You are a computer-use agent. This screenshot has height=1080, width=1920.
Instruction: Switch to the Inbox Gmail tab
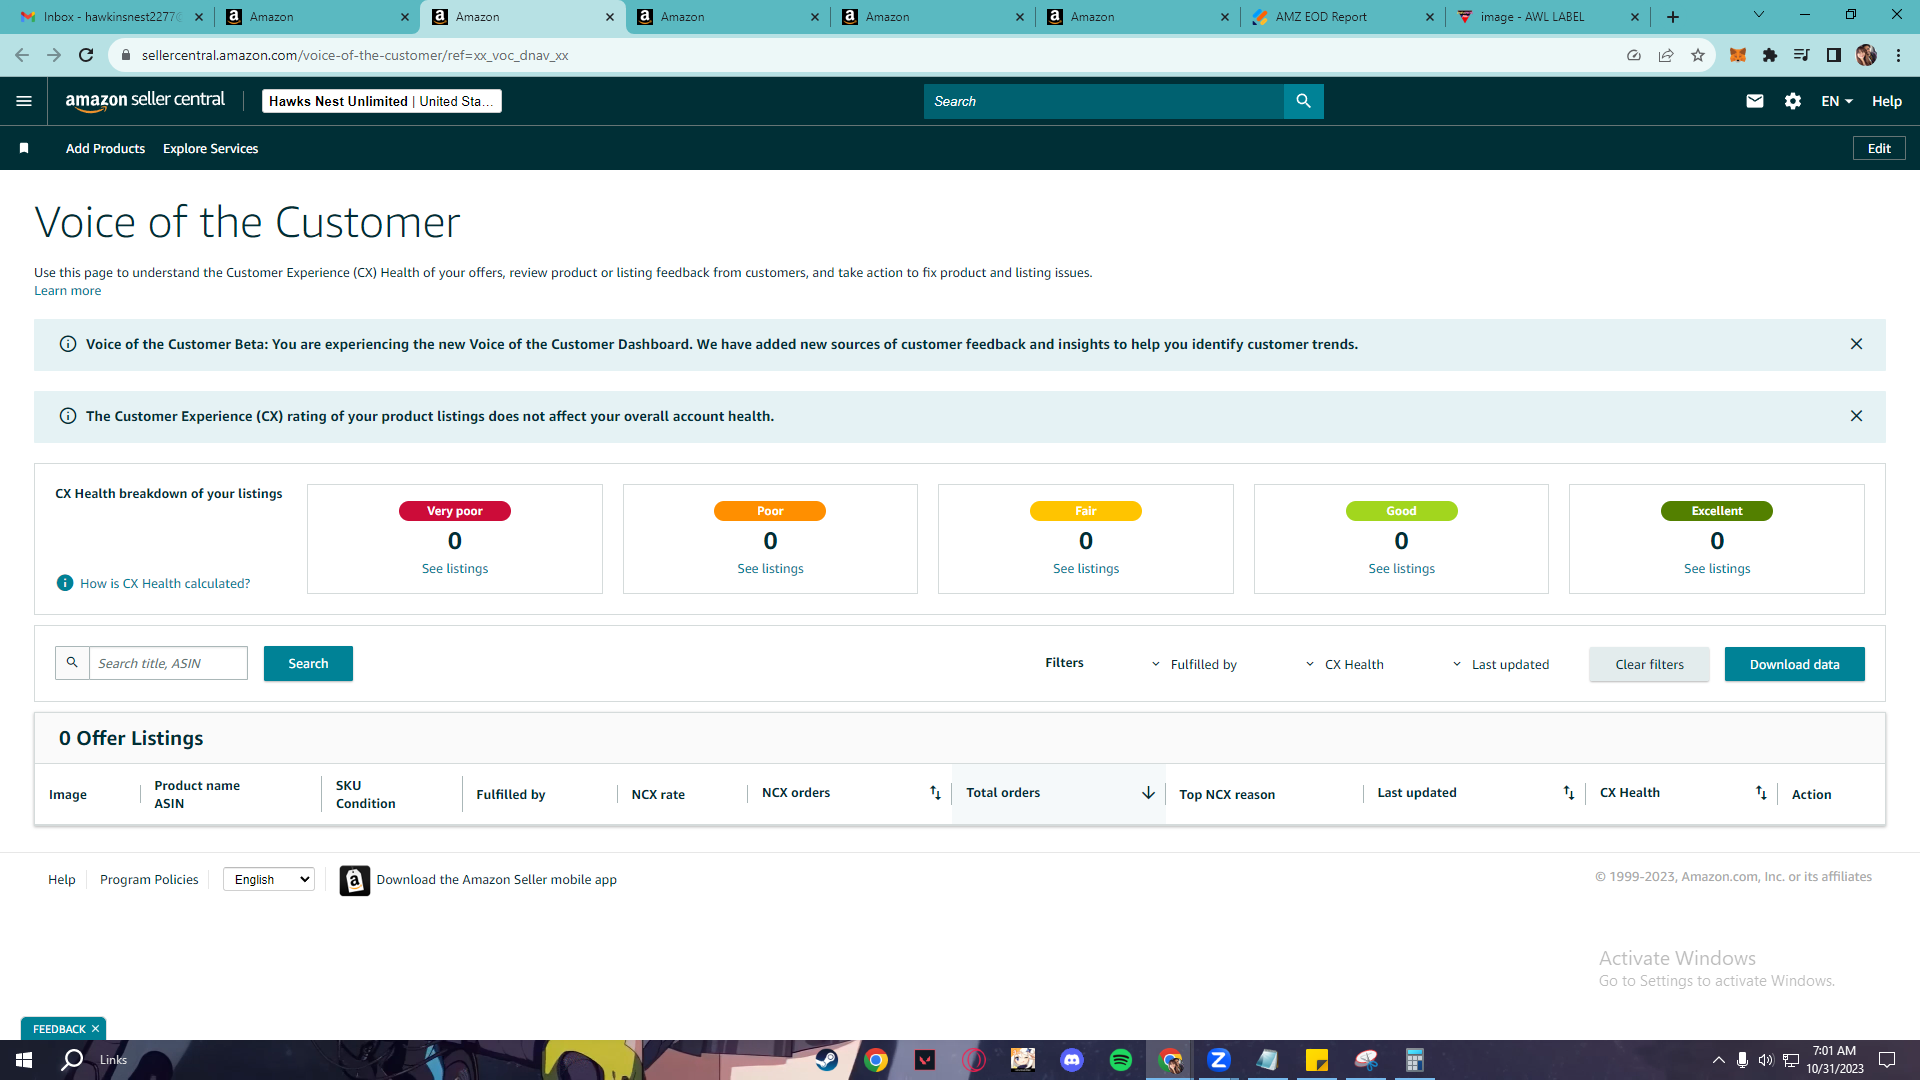(x=112, y=17)
